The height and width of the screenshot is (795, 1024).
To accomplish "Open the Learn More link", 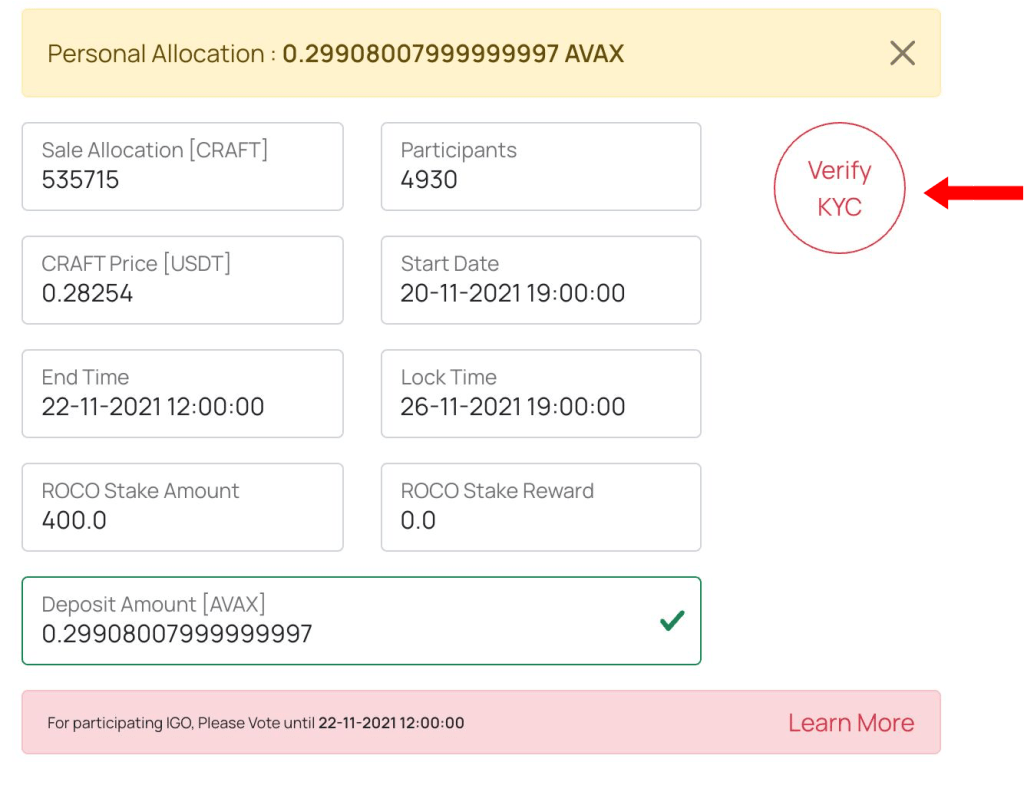I will (x=850, y=723).
